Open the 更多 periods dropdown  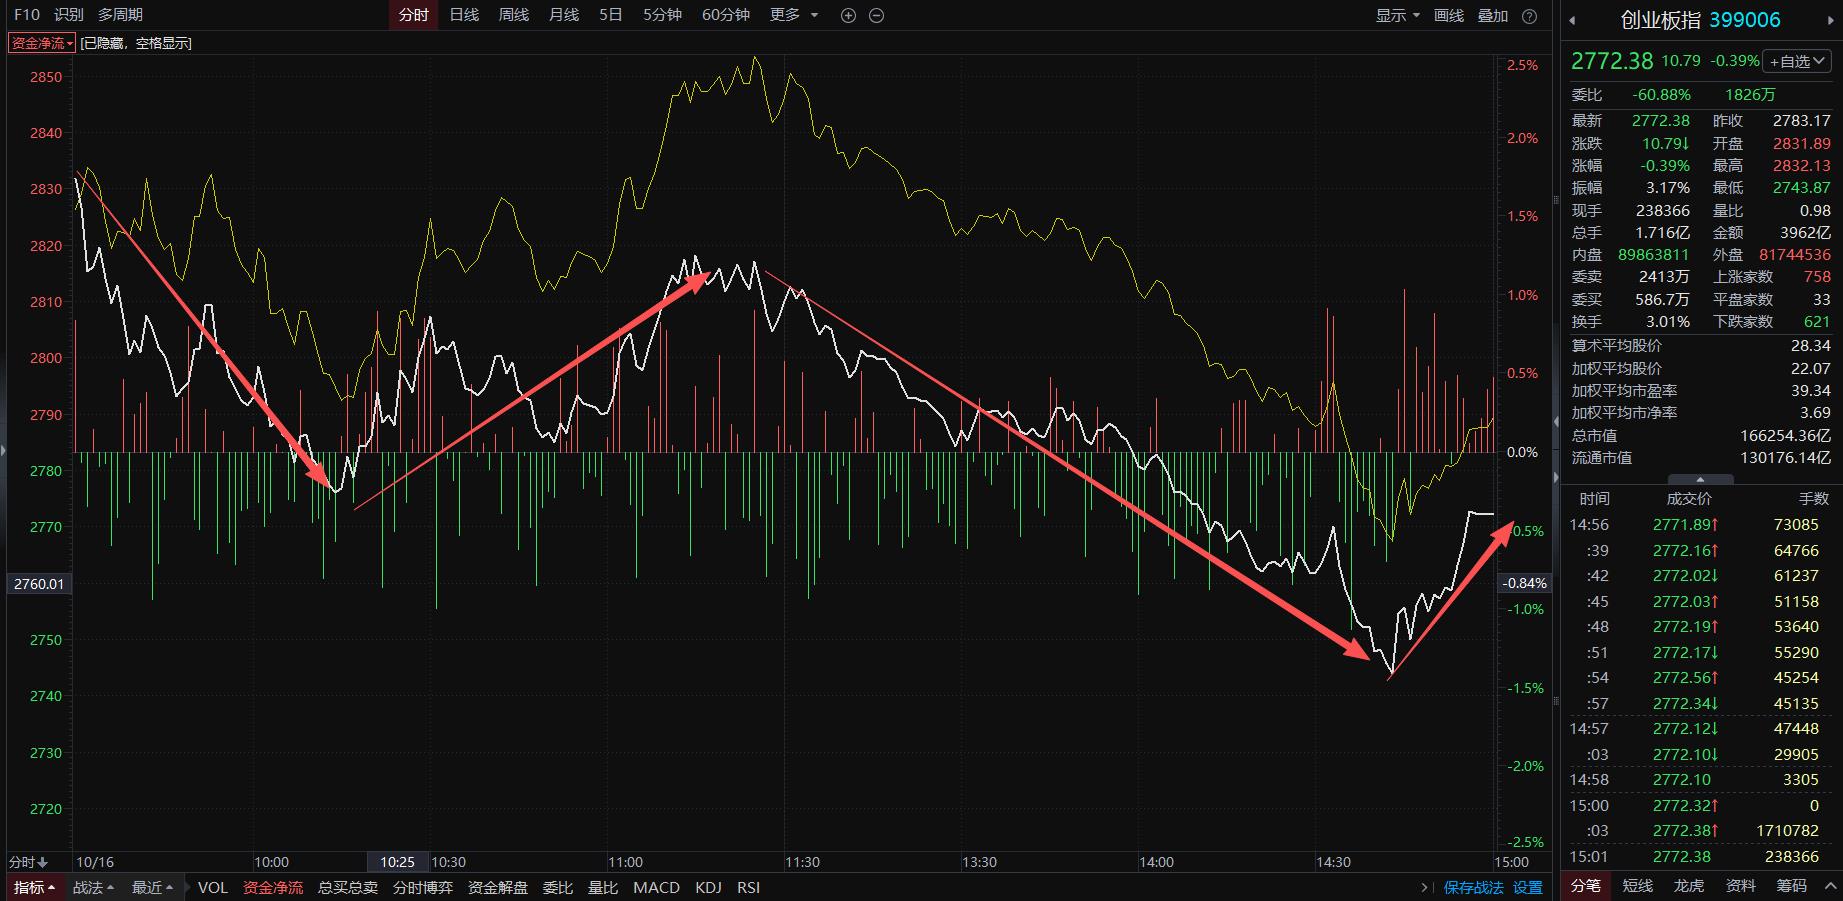point(794,15)
